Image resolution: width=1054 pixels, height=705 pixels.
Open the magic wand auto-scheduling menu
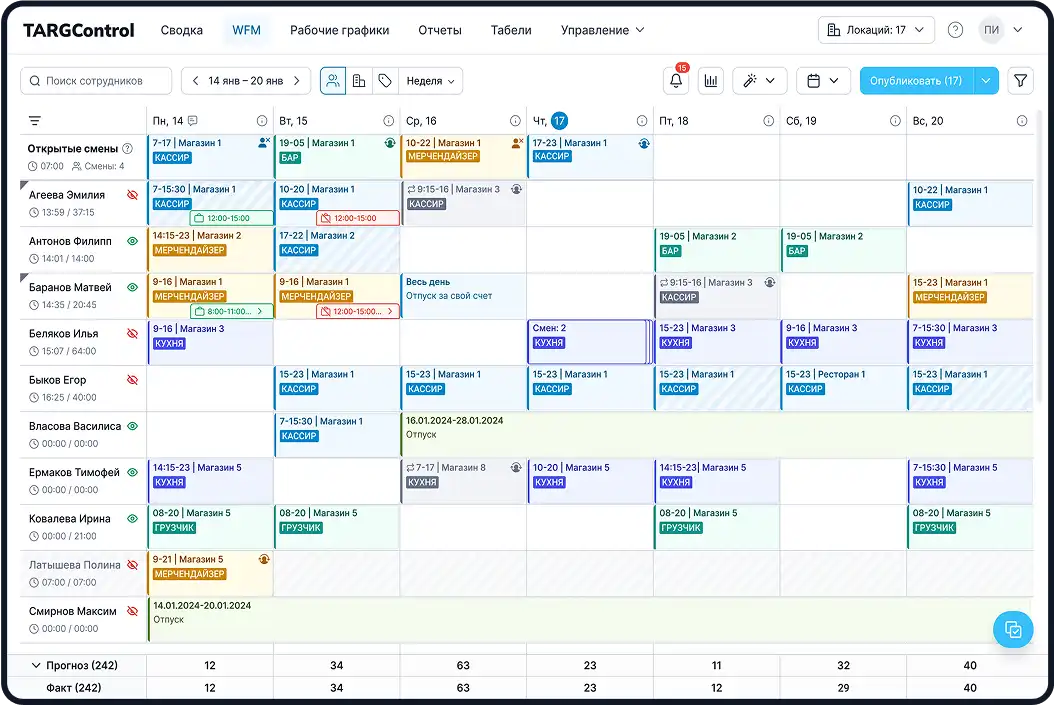click(x=759, y=81)
